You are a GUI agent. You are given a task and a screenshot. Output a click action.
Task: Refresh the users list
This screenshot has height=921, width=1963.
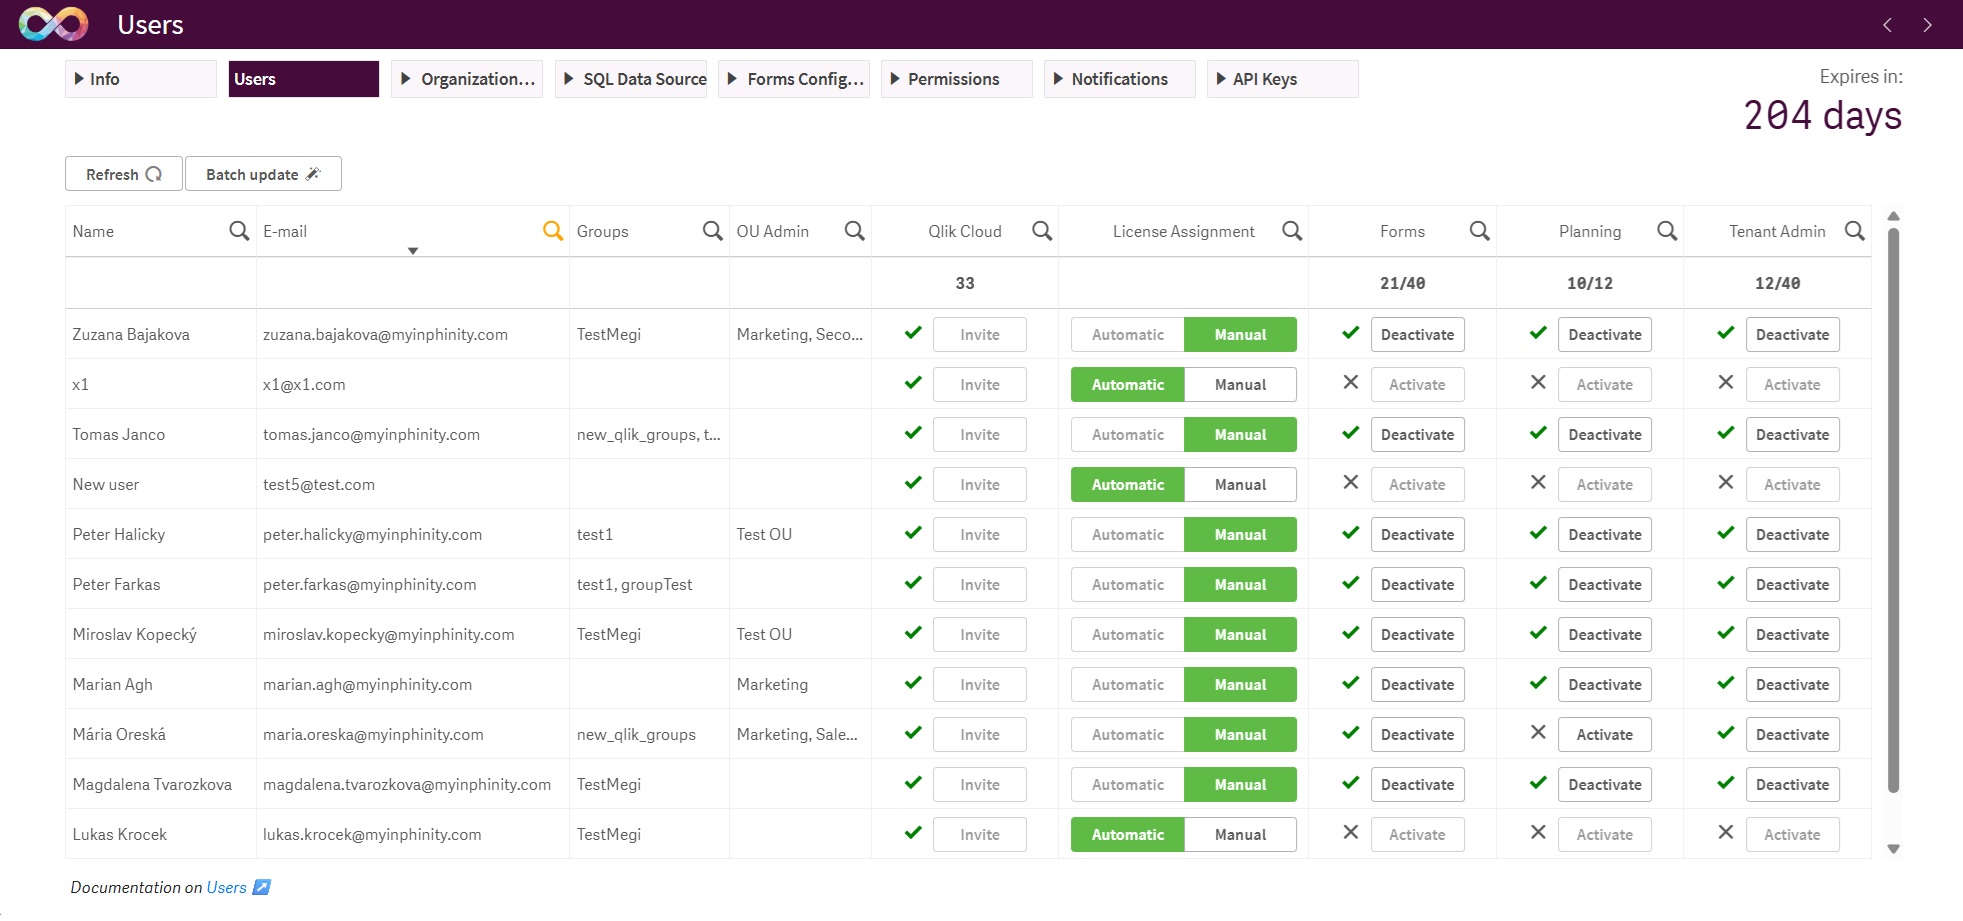pos(124,174)
